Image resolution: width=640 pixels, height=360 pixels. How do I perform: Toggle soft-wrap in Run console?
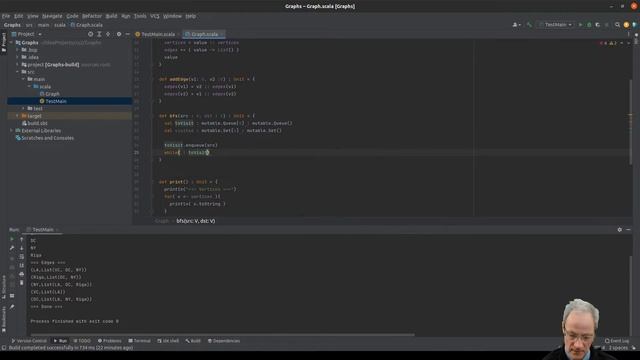pos(22,257)
